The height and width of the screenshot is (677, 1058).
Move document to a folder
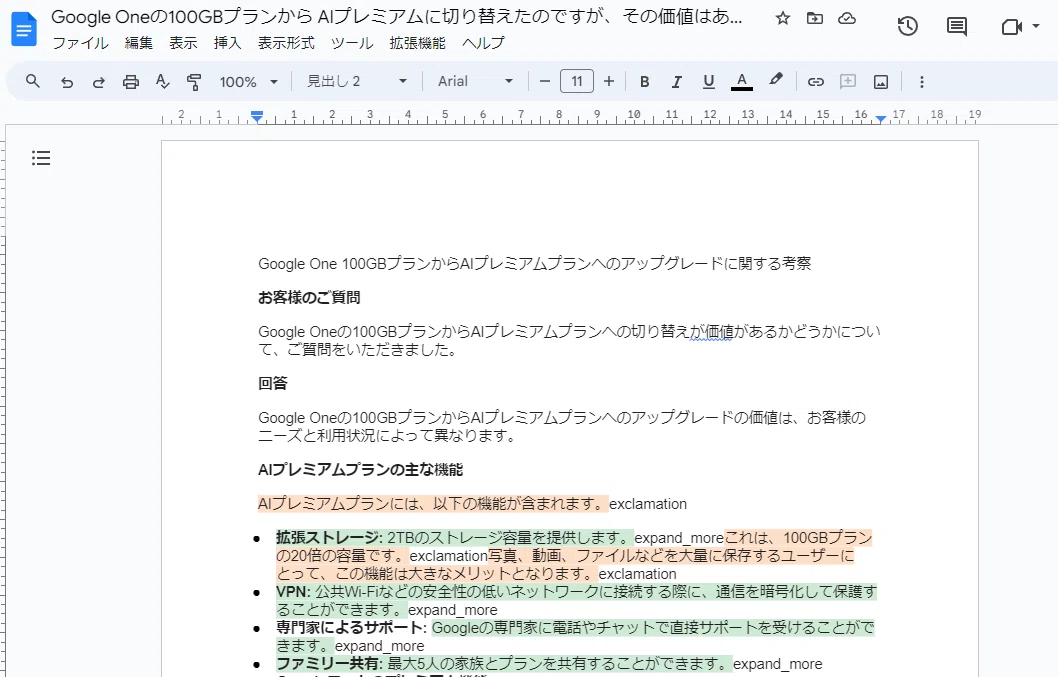(x=814, y=18)
